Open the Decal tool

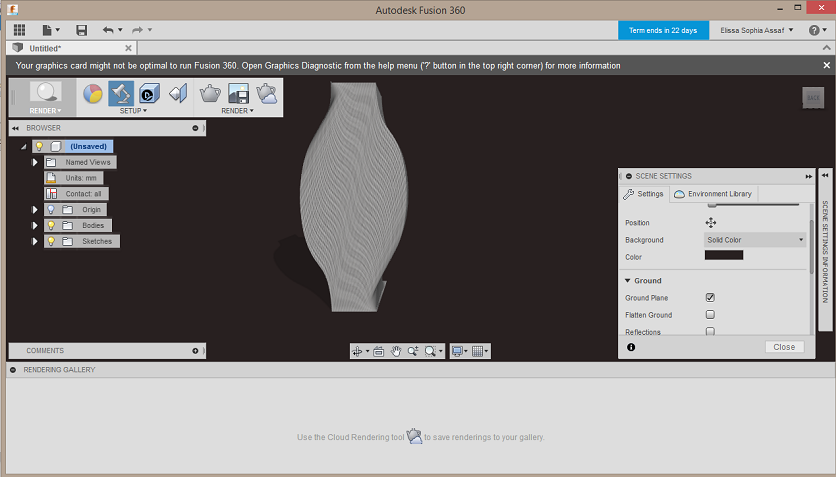[149, 94]
